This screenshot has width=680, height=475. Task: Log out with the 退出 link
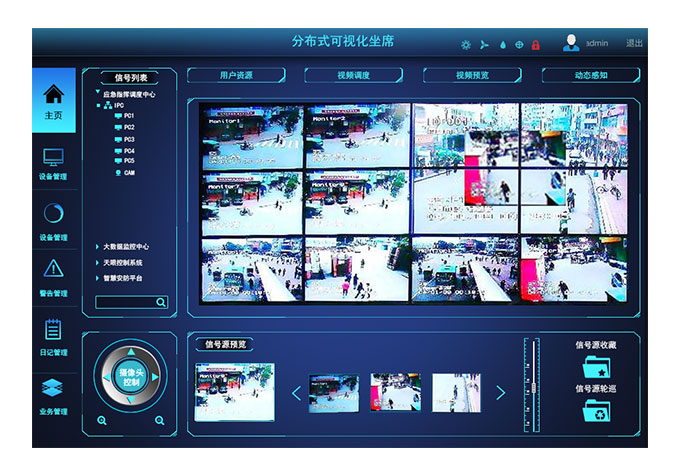634,43
